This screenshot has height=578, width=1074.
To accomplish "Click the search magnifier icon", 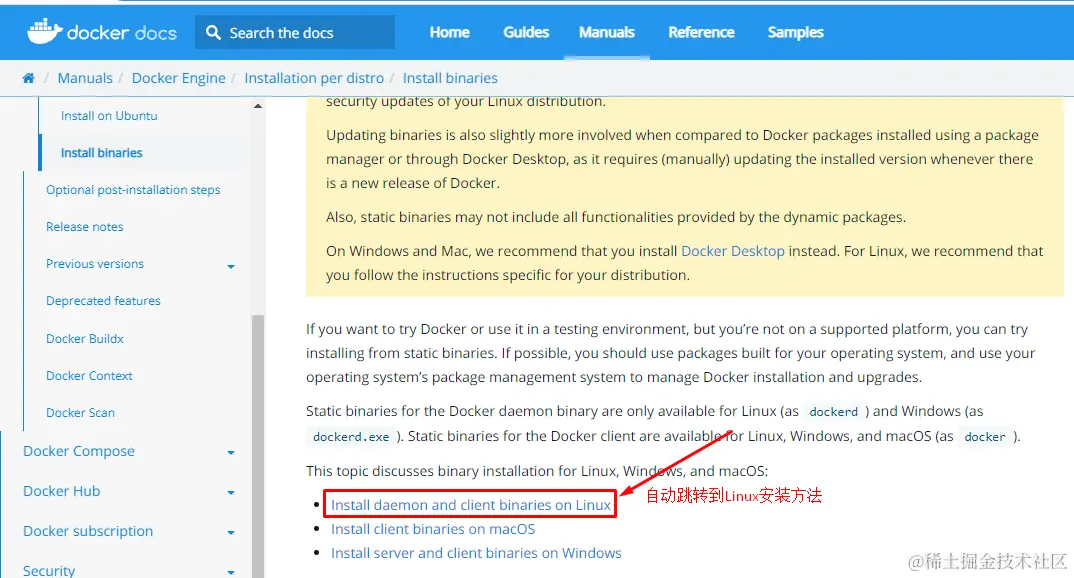I will tap(214, 32).
